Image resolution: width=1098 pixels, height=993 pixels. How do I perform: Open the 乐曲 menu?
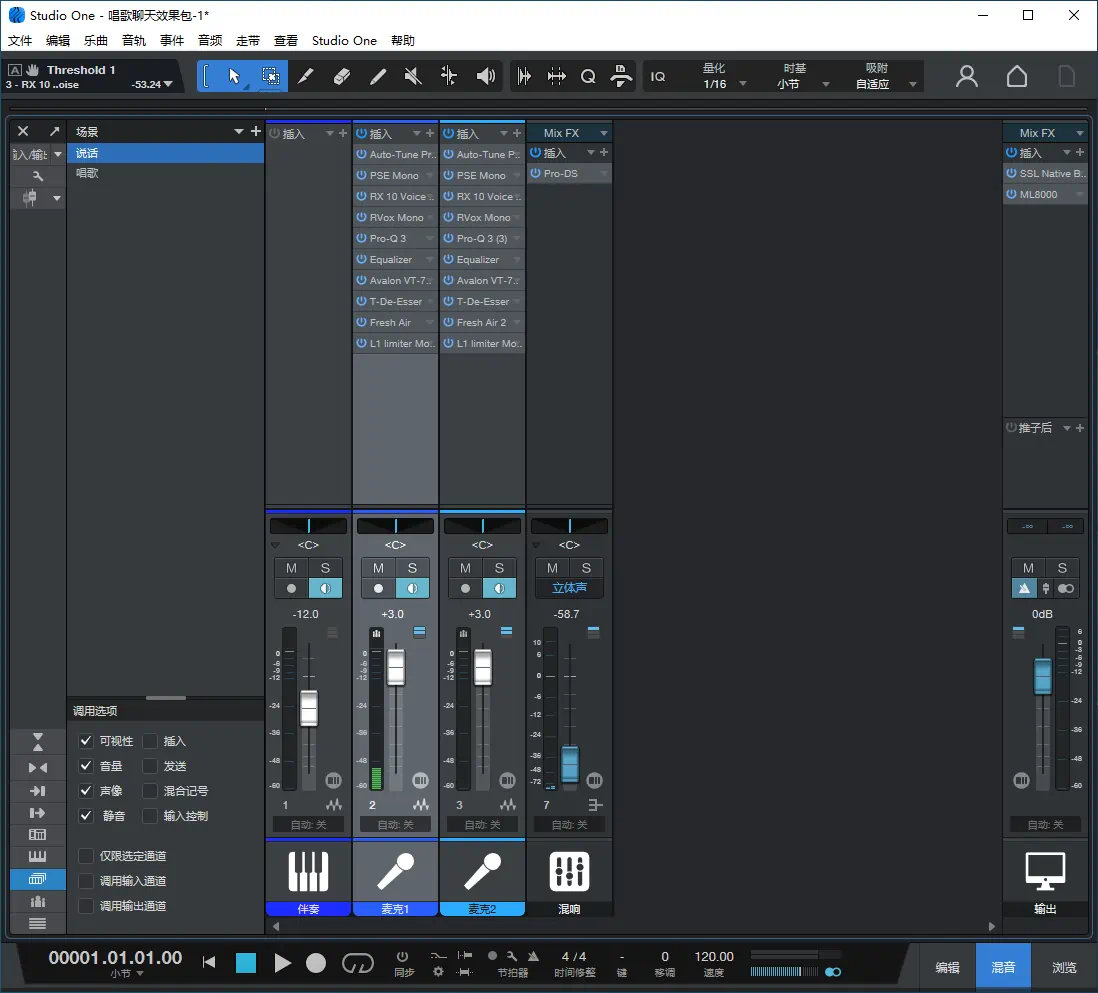(x=95, y=41)
